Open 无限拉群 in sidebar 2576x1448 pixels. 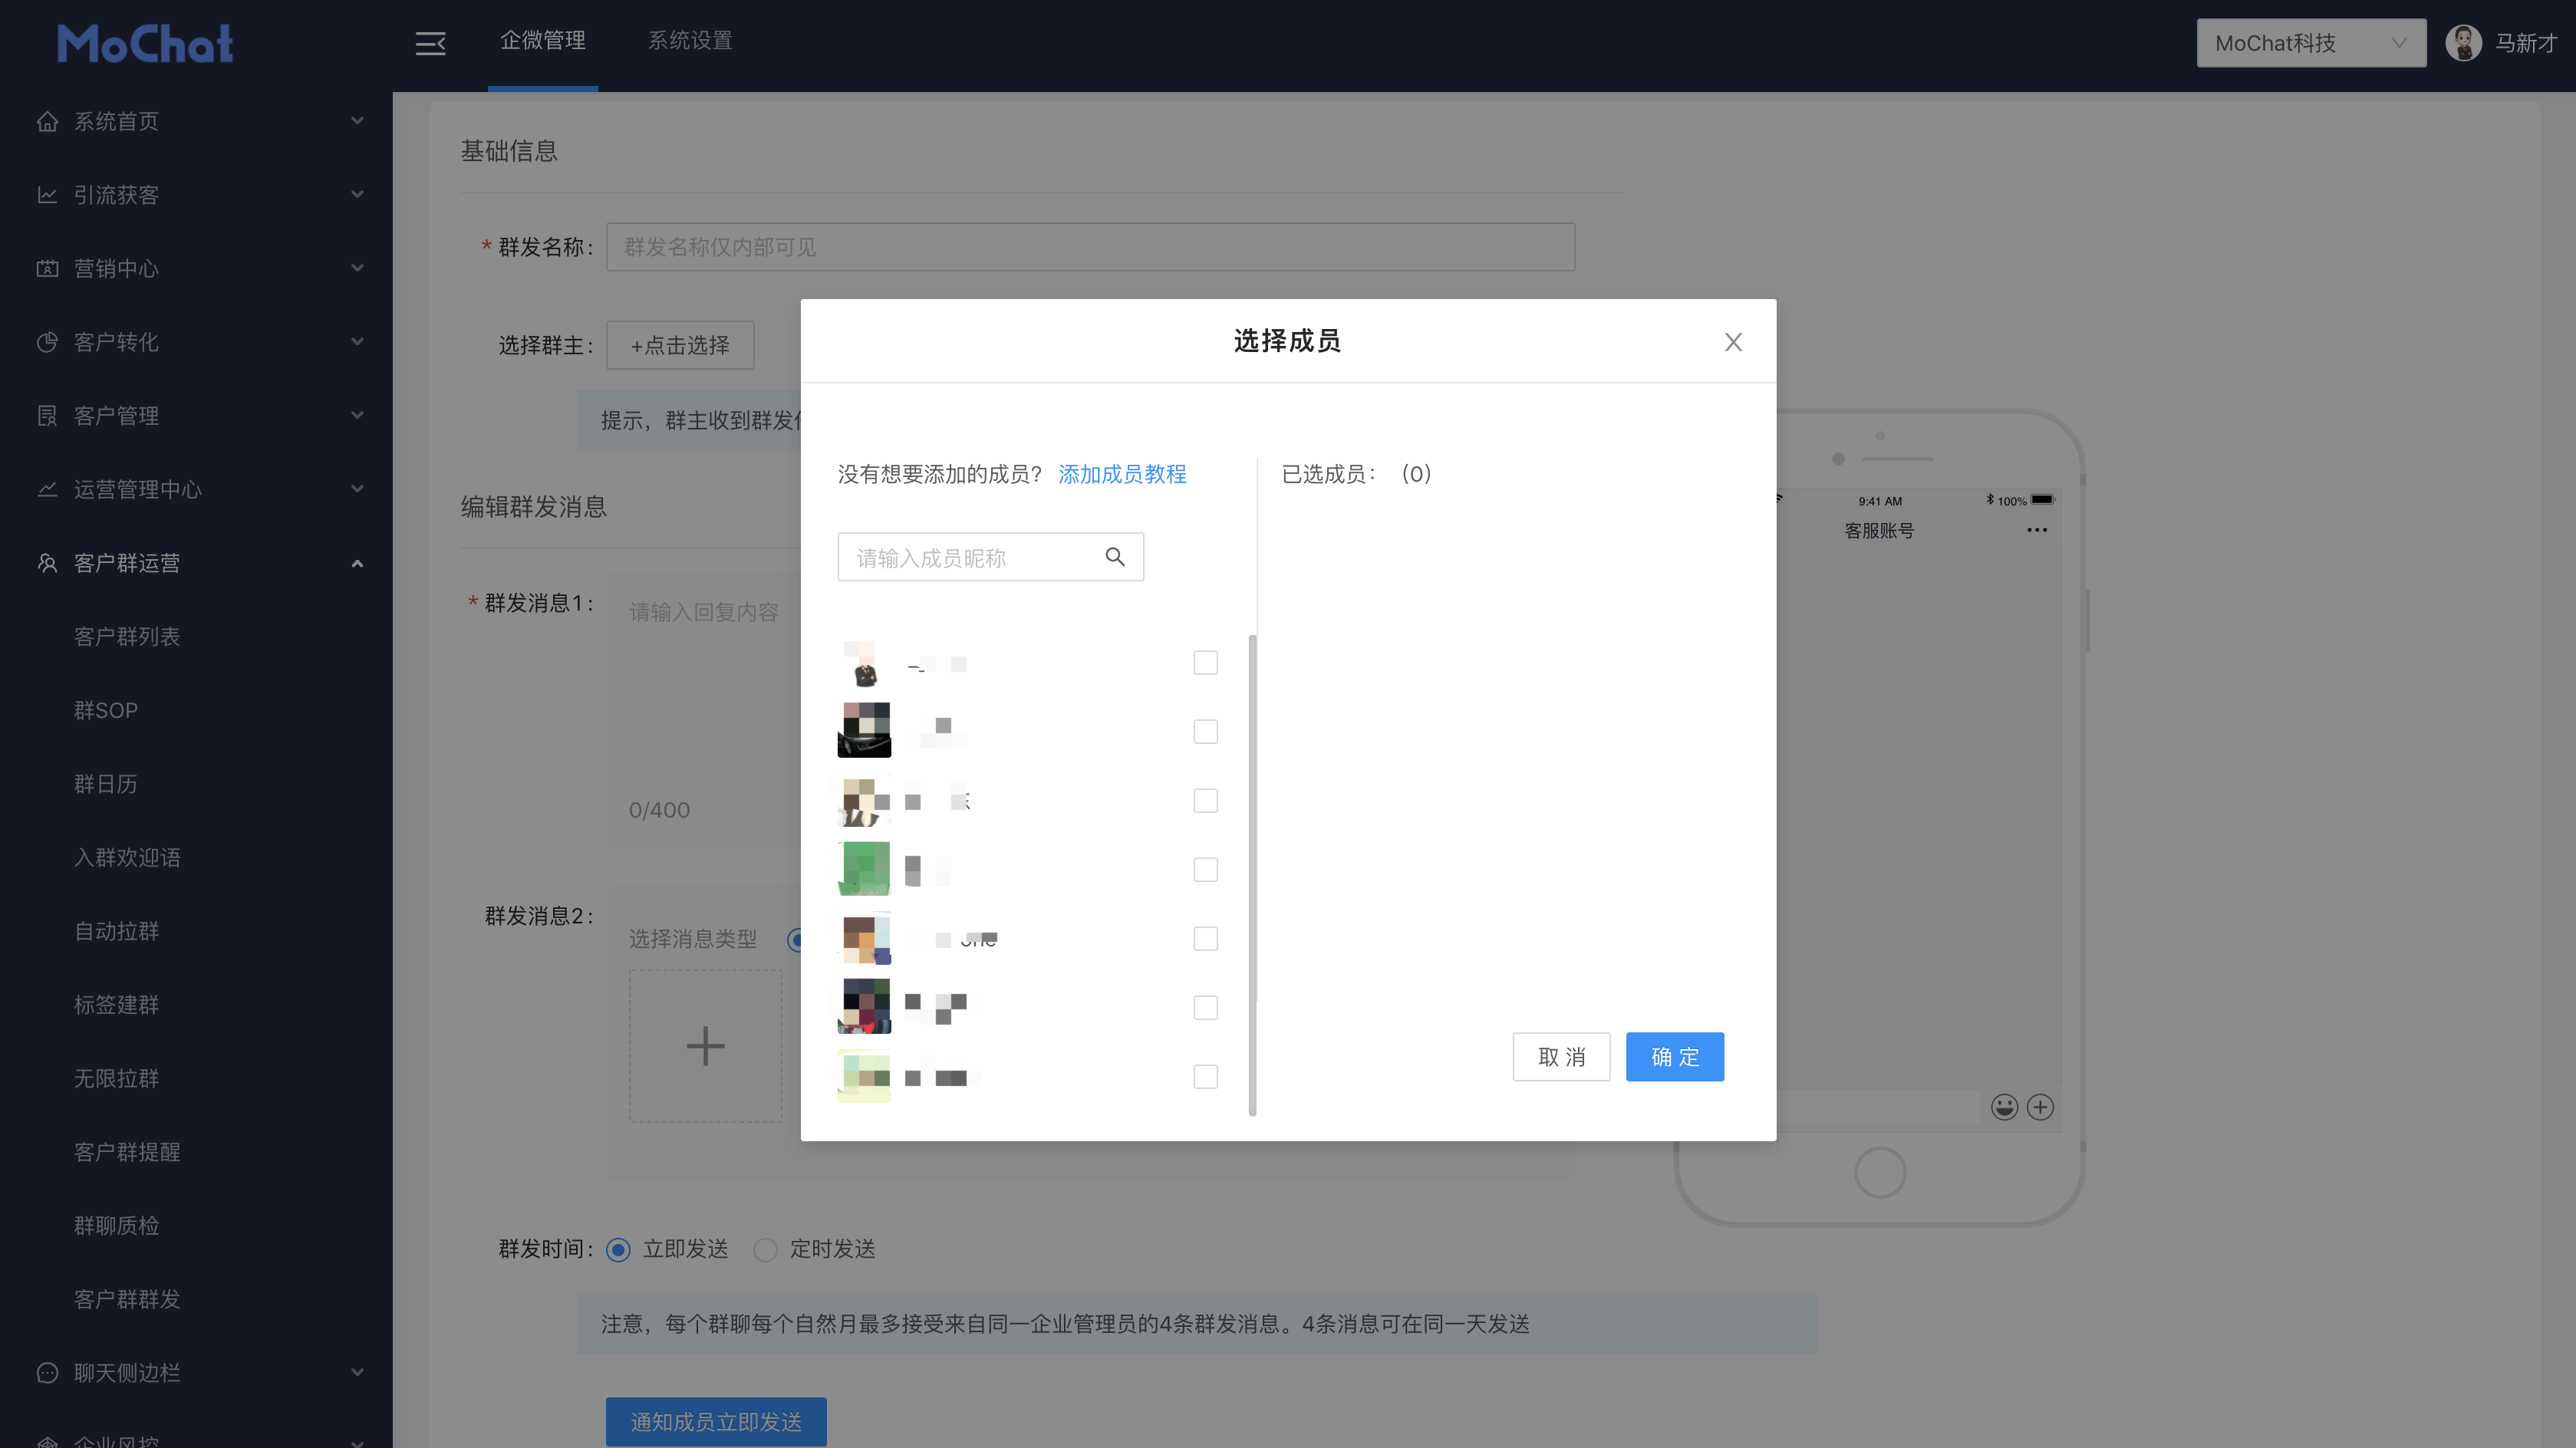click(117, 1079)
